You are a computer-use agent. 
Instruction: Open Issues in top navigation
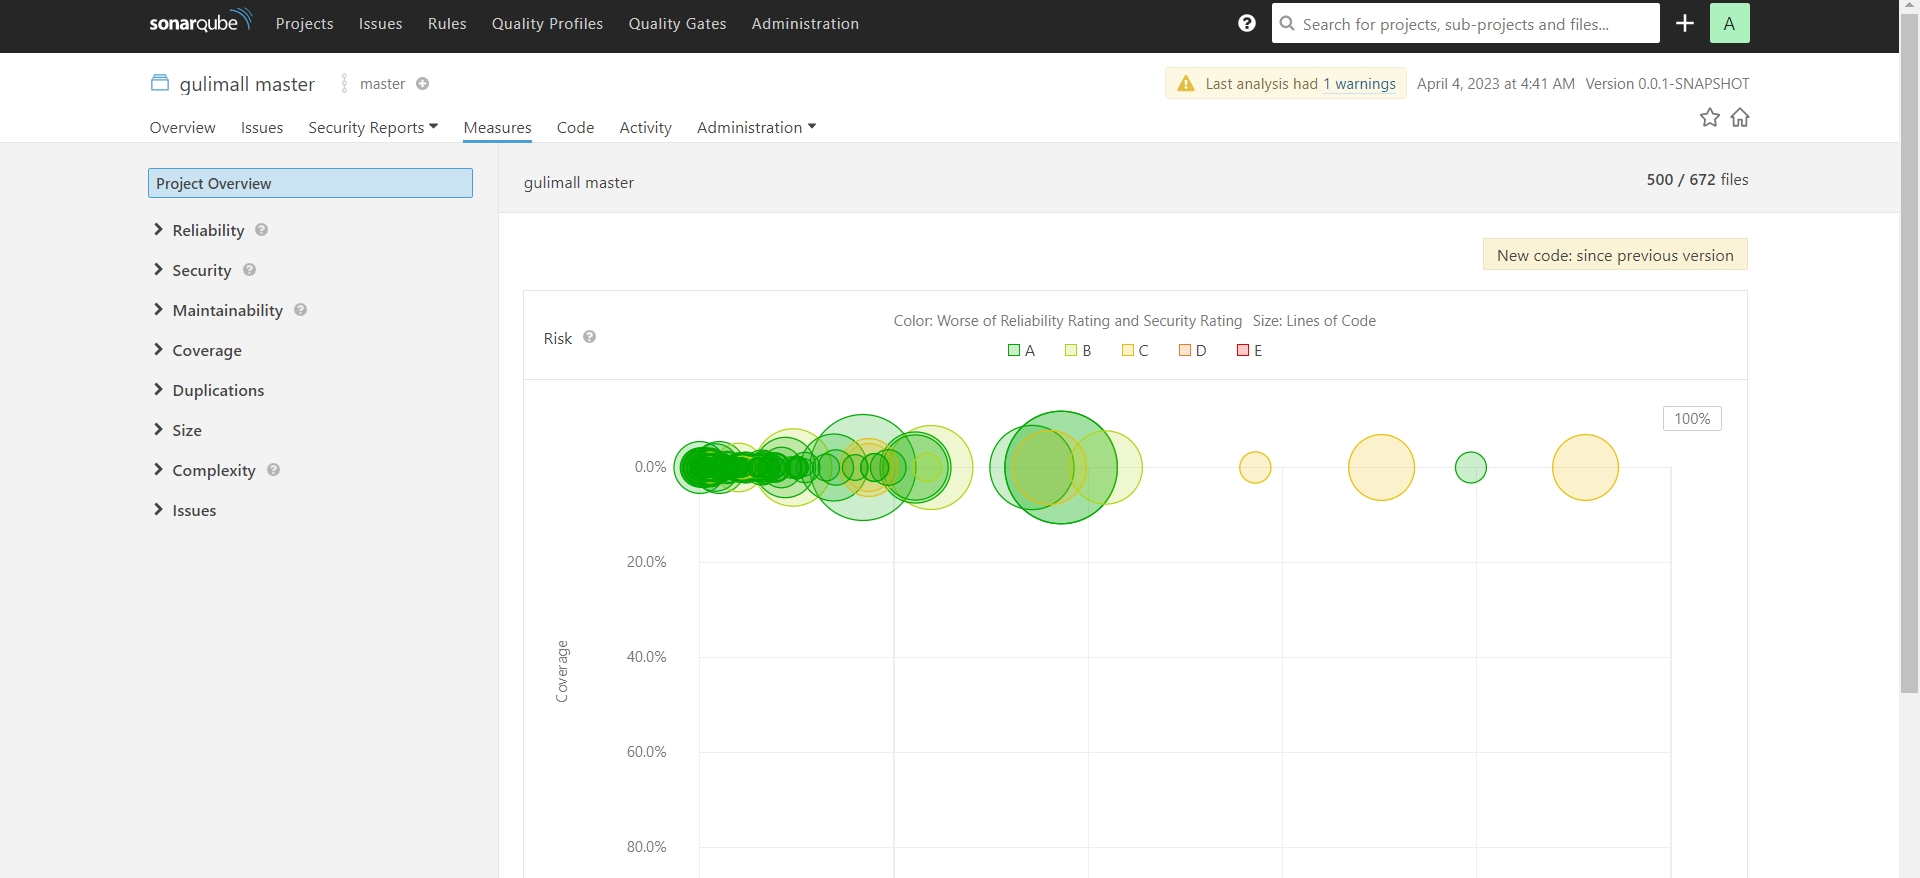coord(380,23)
